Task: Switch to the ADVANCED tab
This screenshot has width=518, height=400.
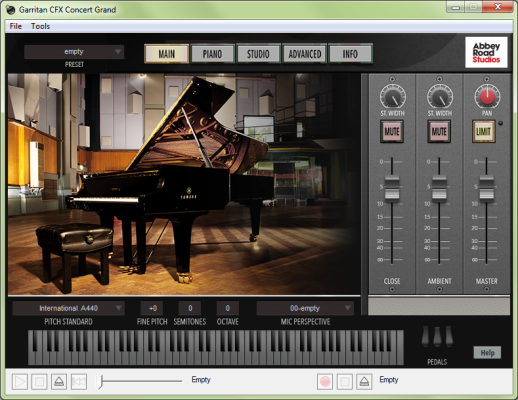Action: point(305,54)
